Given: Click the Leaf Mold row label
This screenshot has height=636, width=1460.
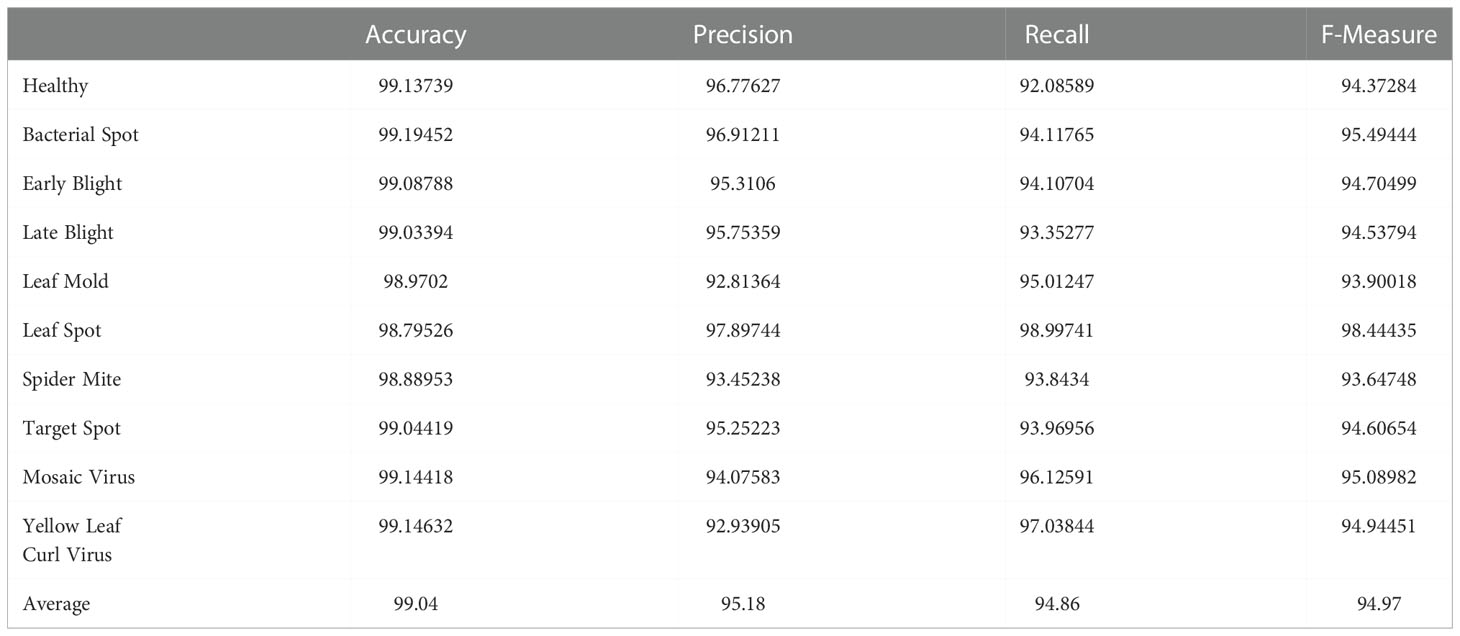Looking at the screenshot, I should click(x=65, y=282).
